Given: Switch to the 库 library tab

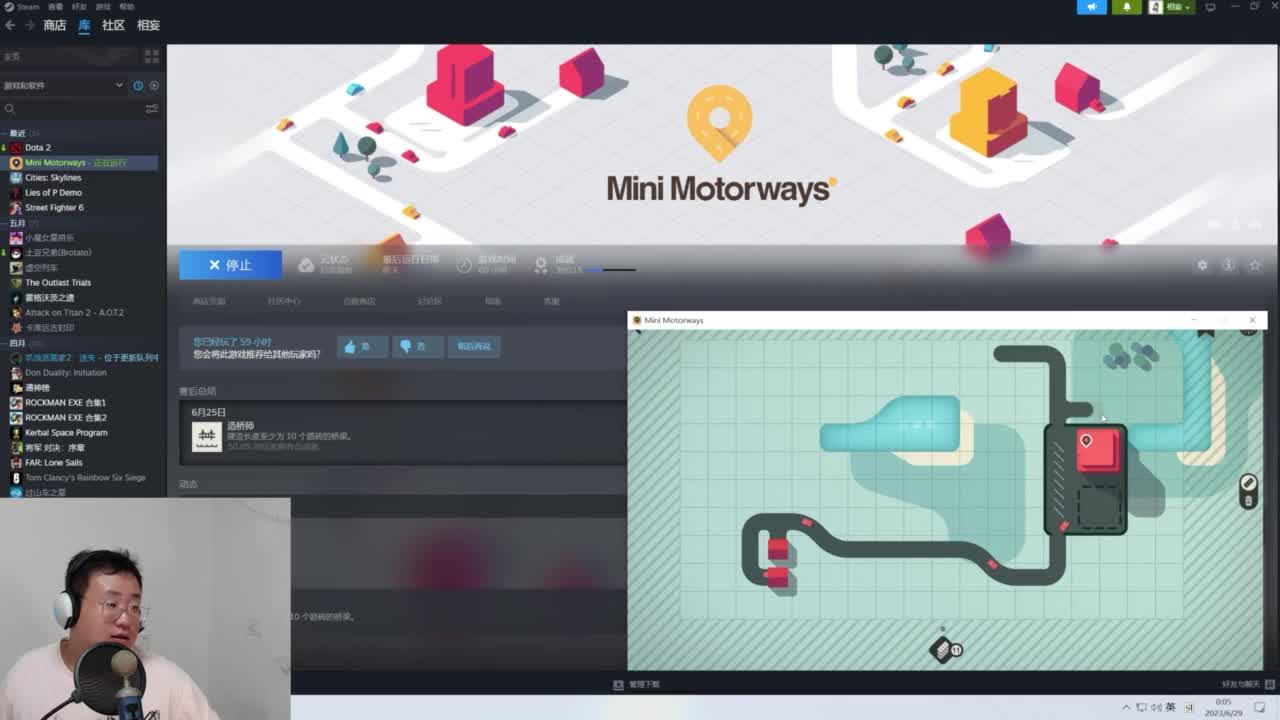Looking at the screenshot, I should 84,25.
